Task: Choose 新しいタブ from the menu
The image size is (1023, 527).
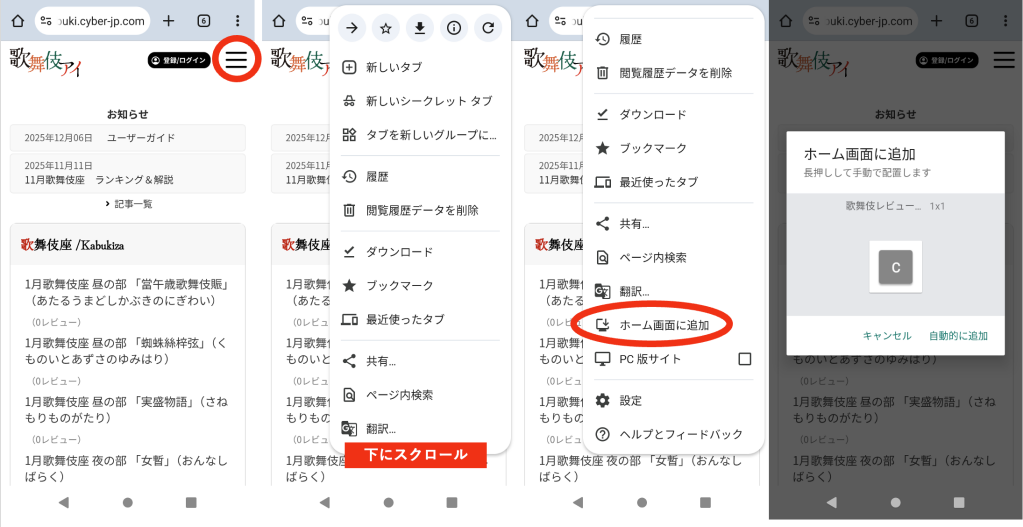Action: (x=393, y=67)
